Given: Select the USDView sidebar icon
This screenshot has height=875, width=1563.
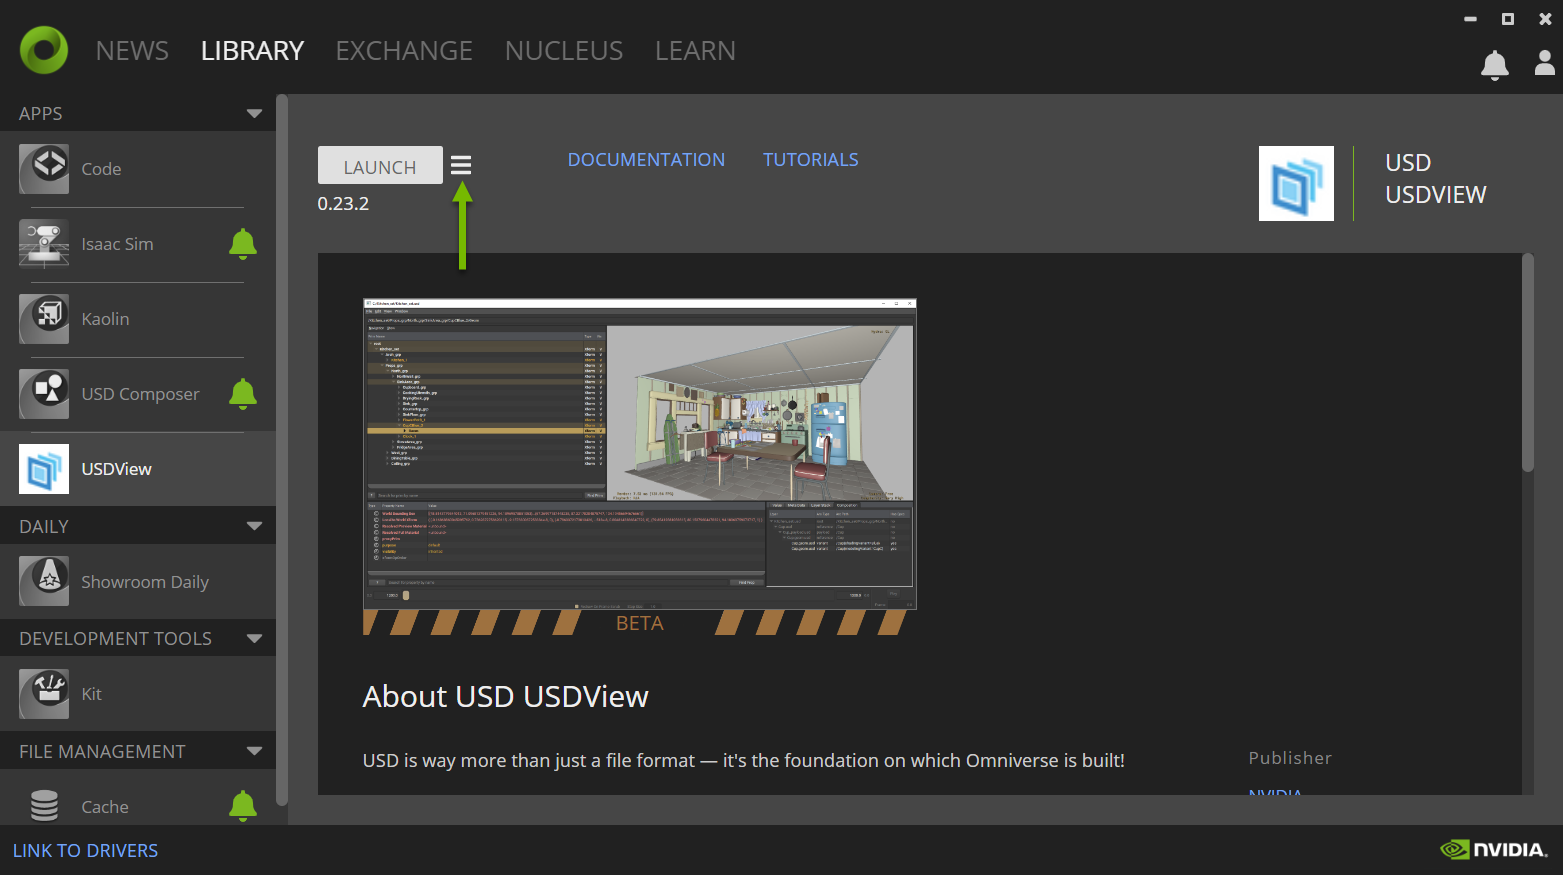Looking at the screenshot, I should pos(44,469).
